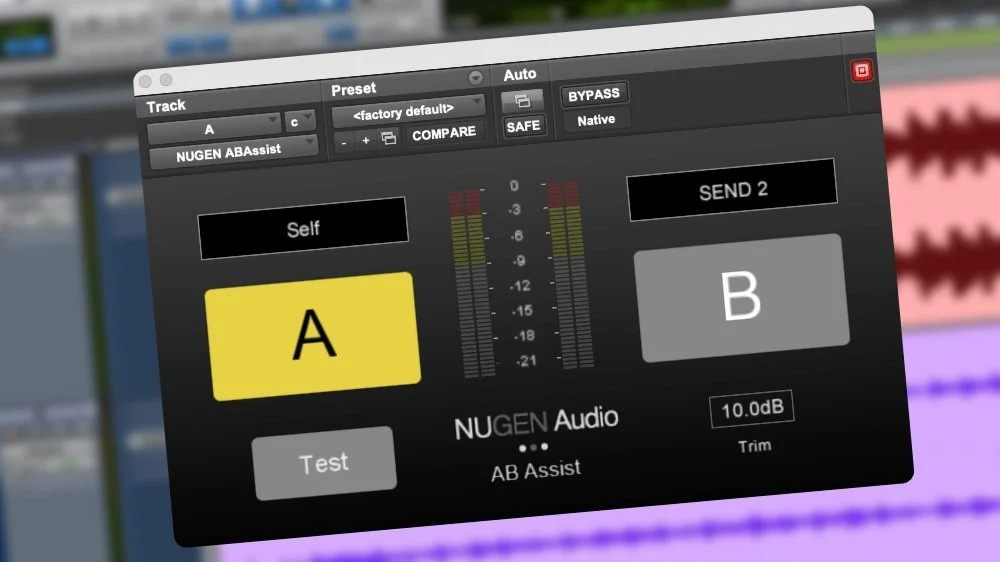This screenshot has width=1000, height=562.
Task: Select previous preset with minus button
Action: (344, 142)
